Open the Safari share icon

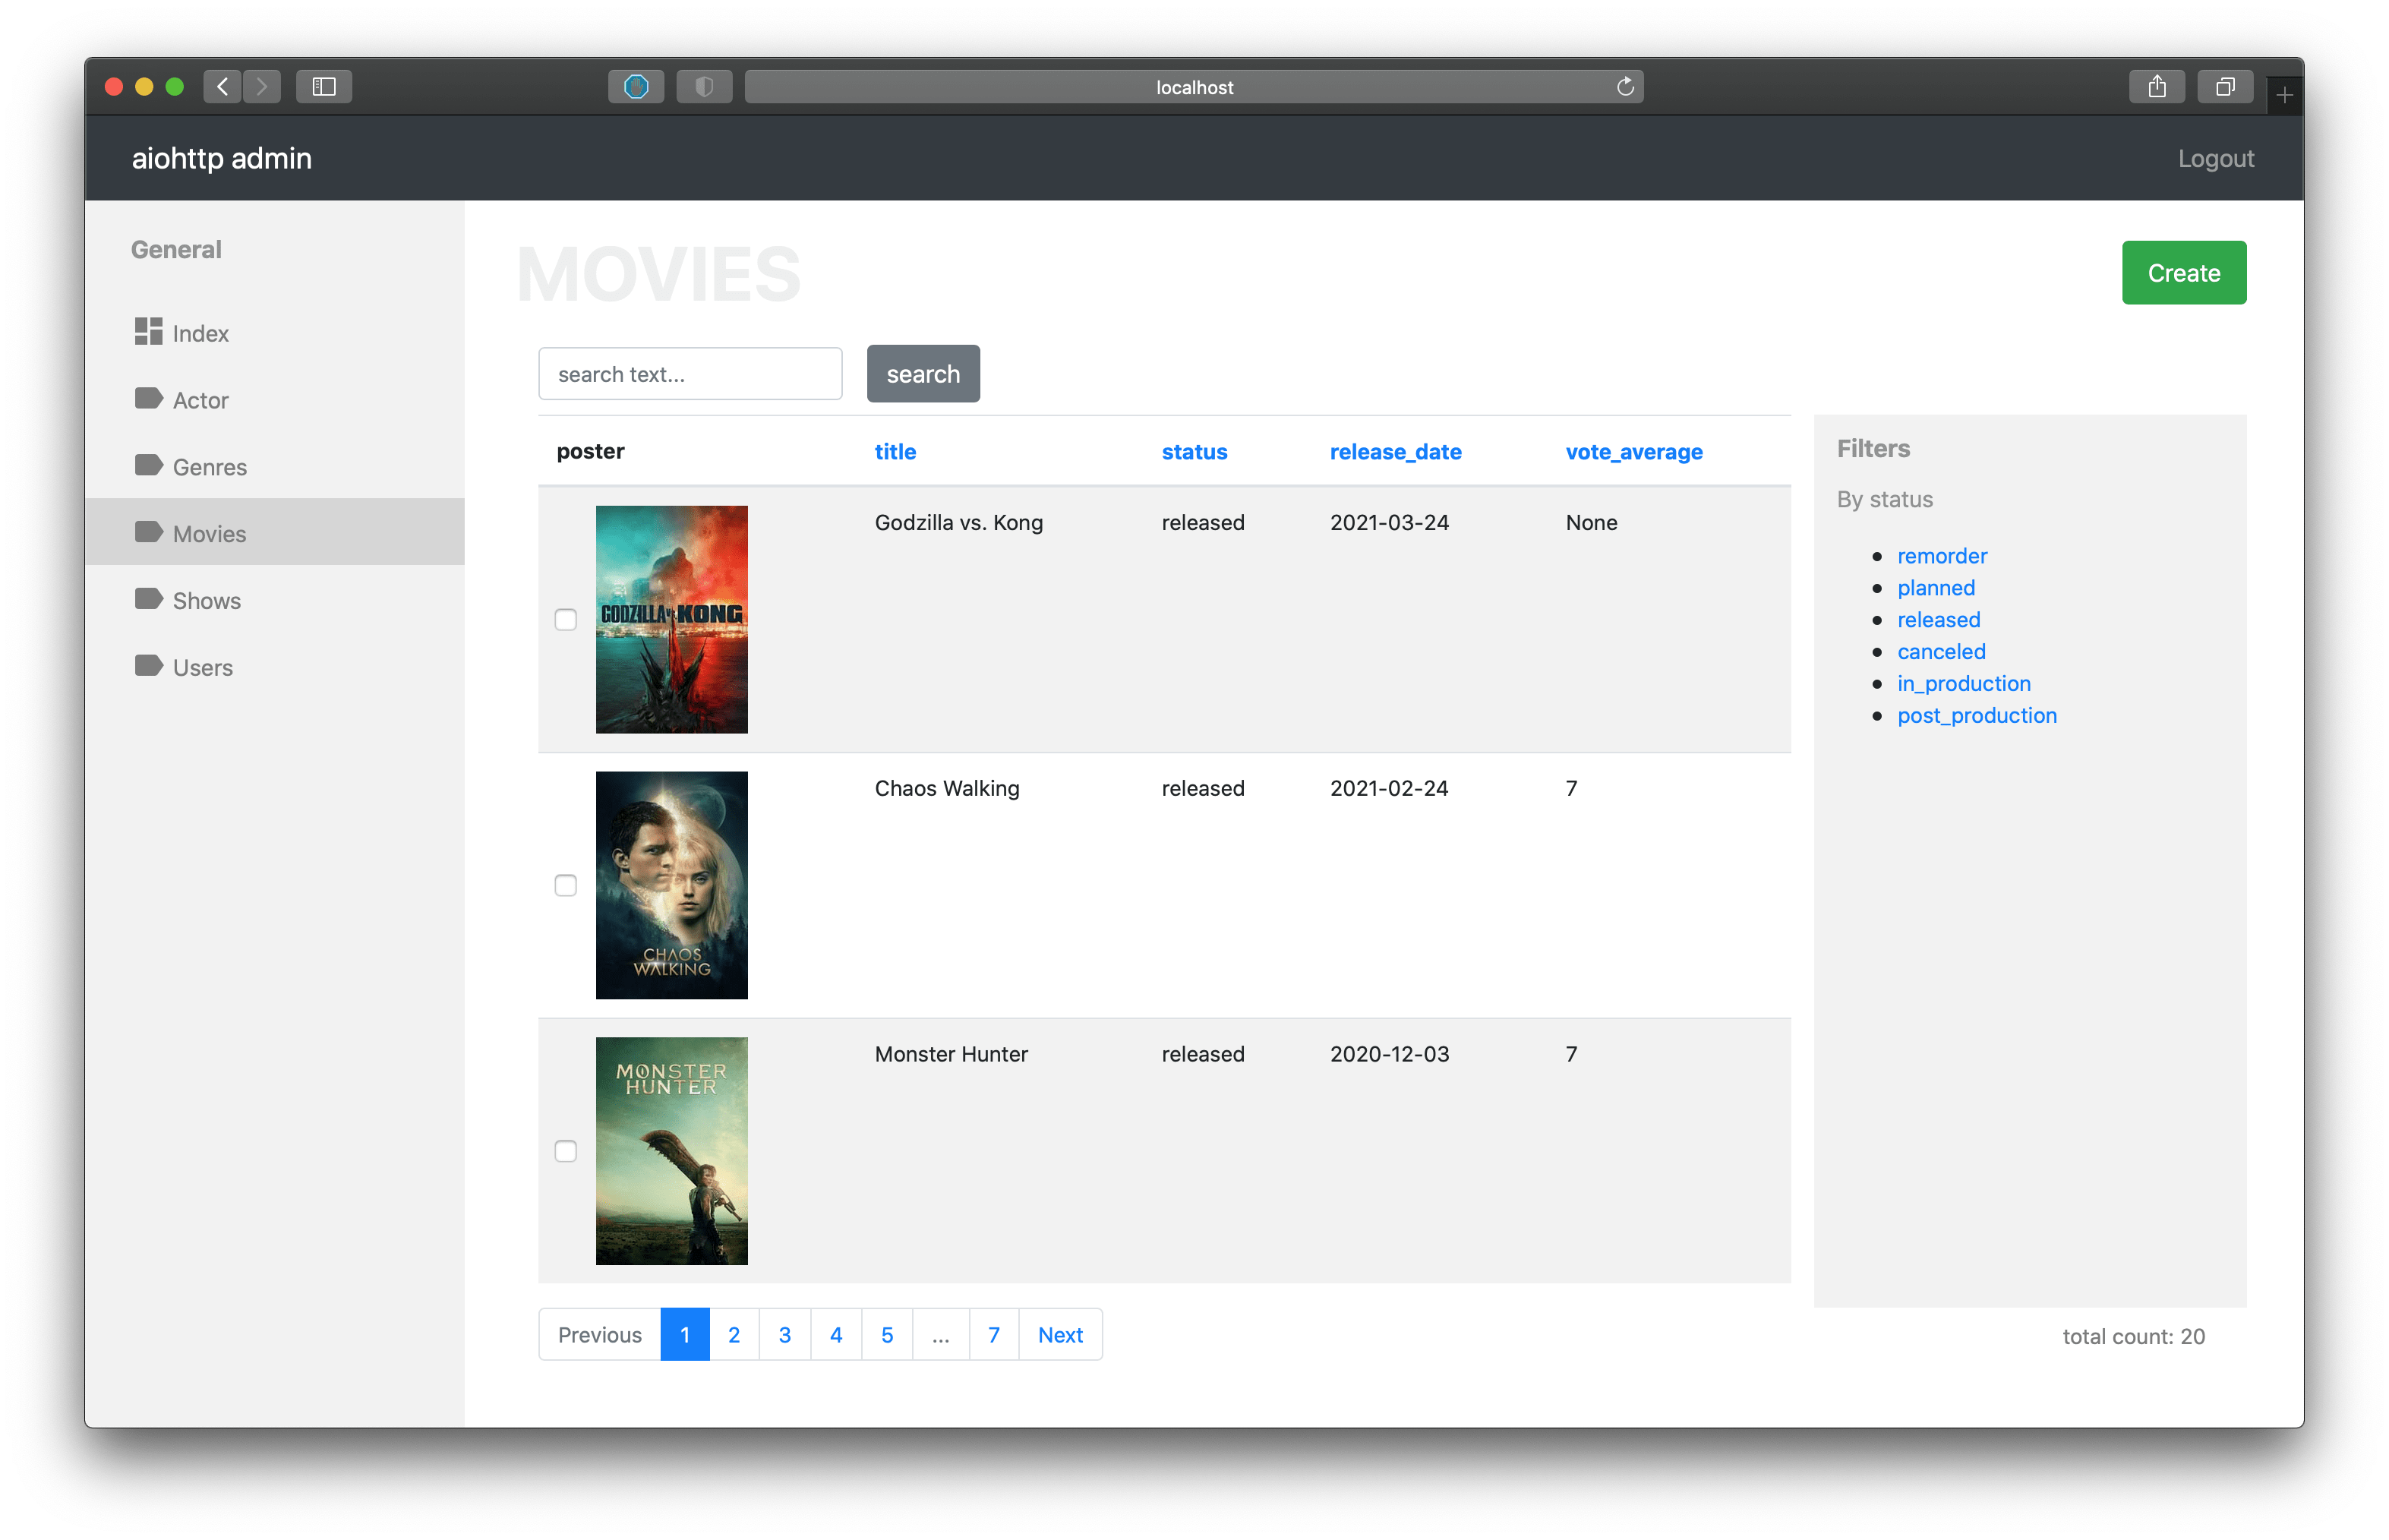point(2157,87)
